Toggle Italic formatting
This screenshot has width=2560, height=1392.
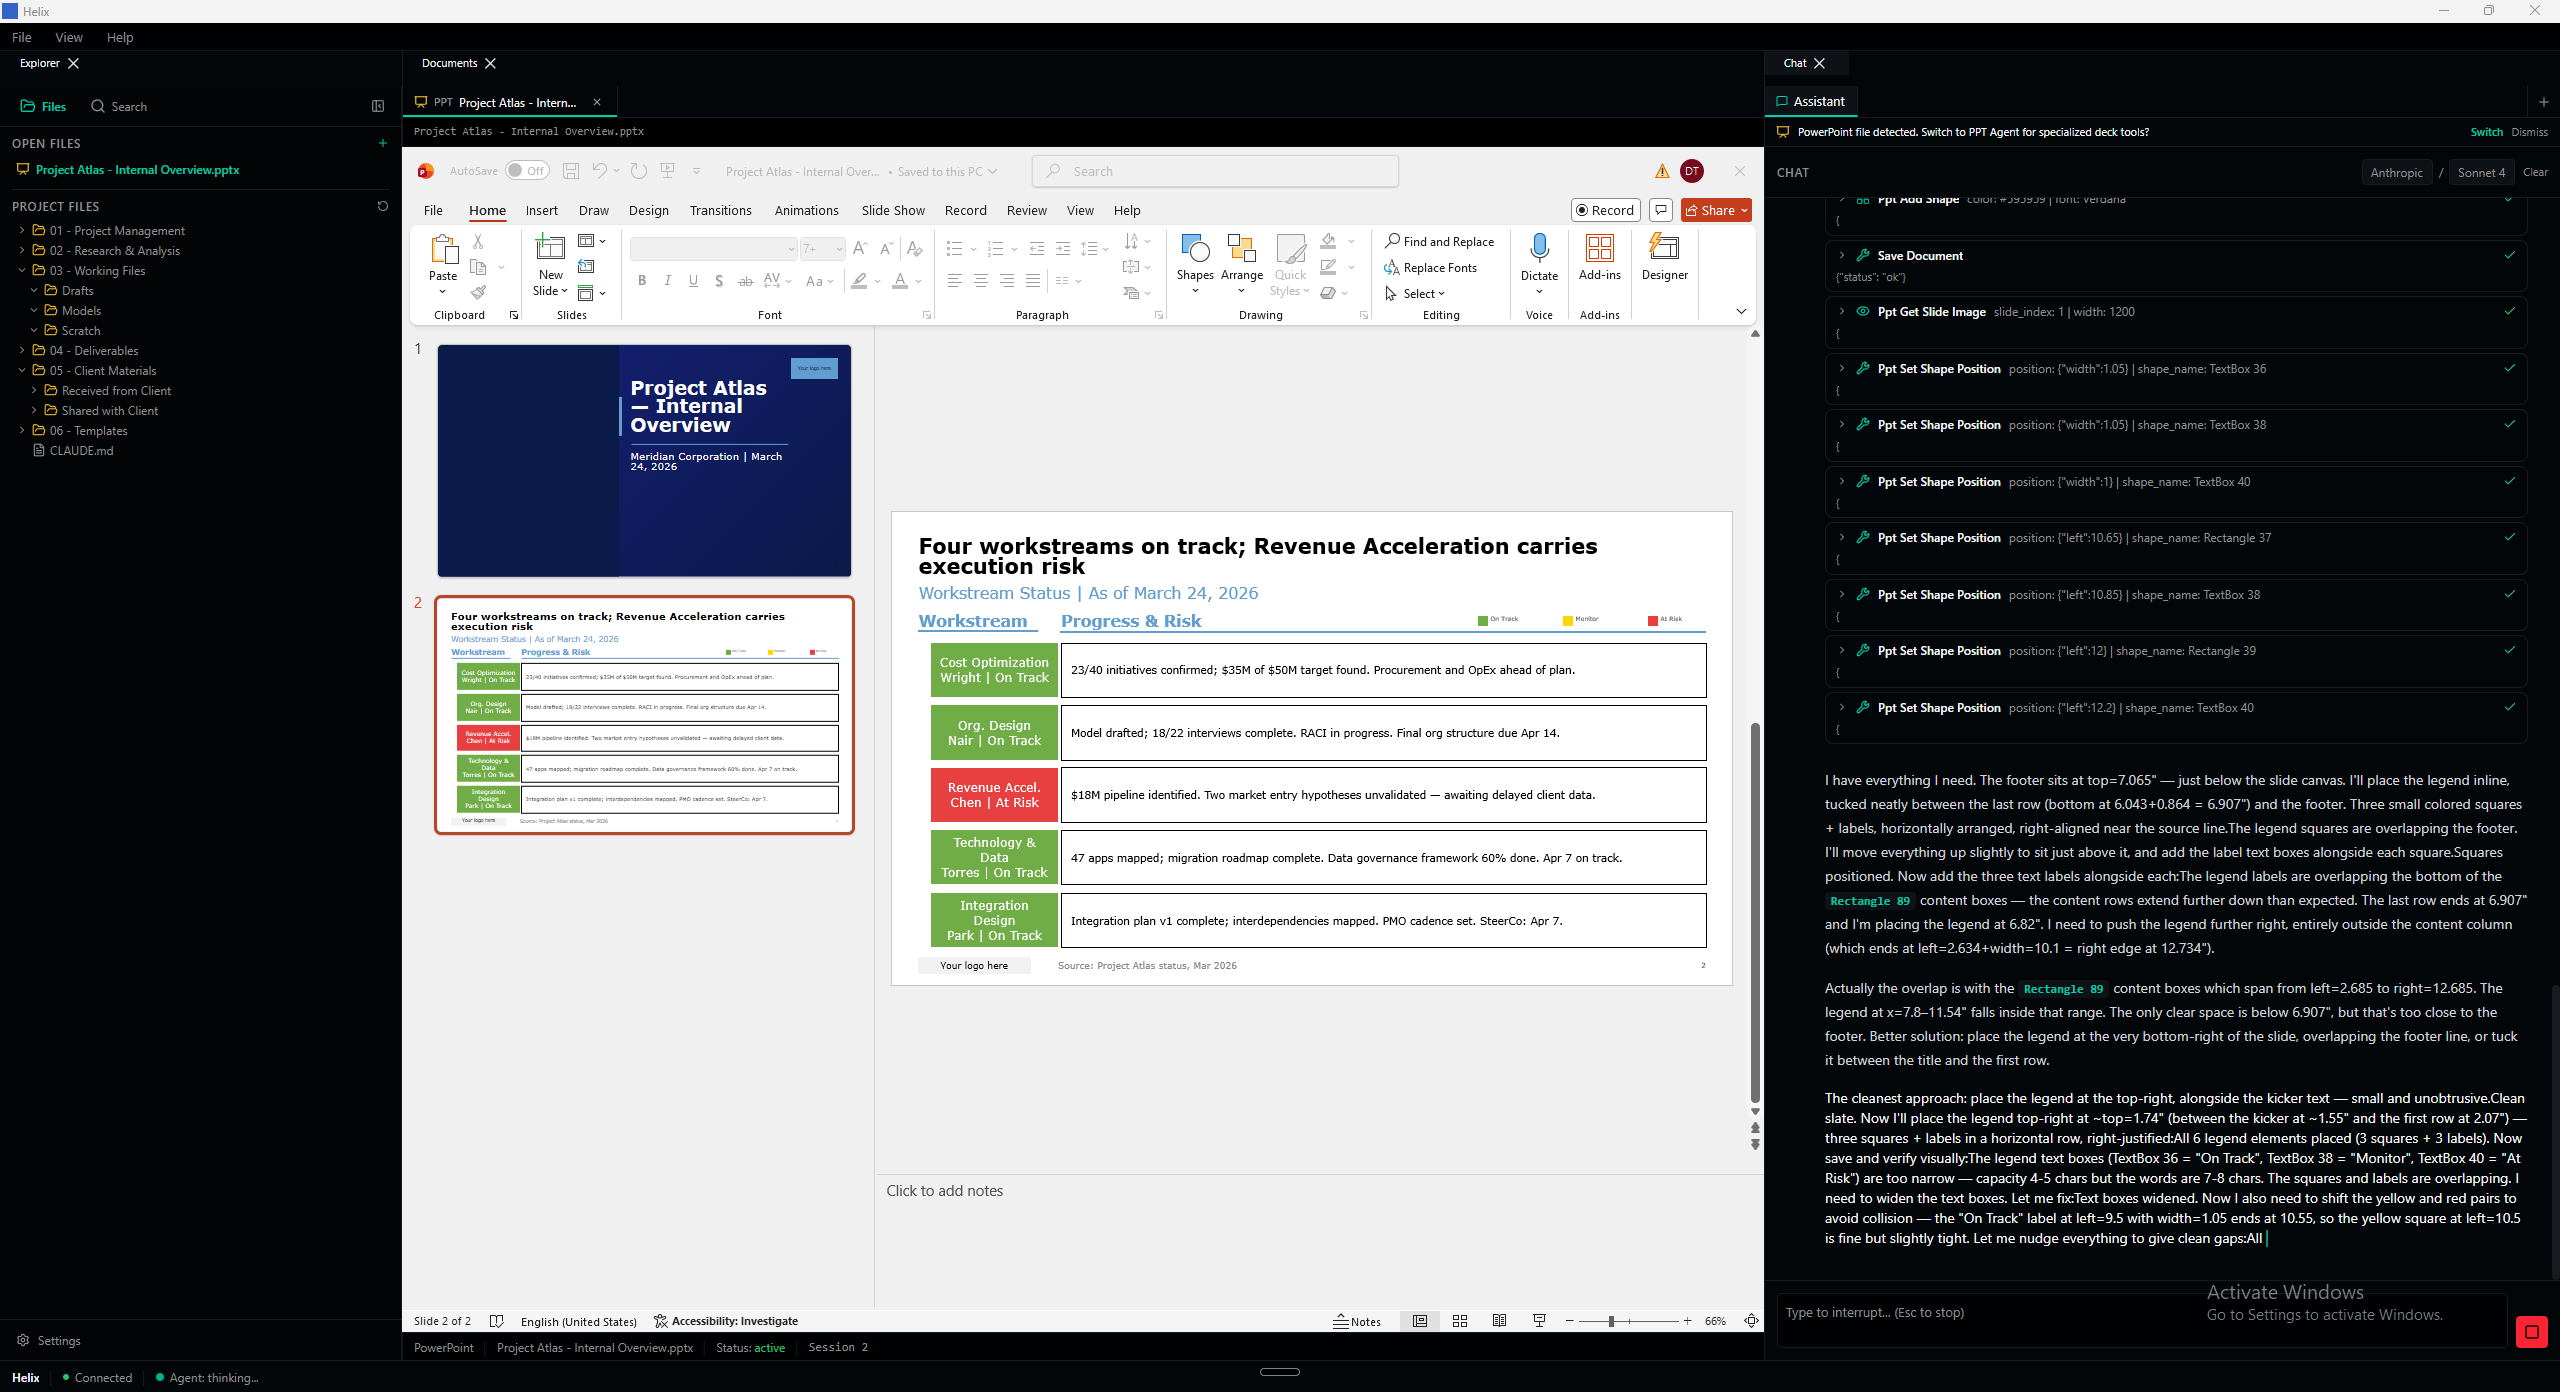pyautogui.click(x=668, y=281)
